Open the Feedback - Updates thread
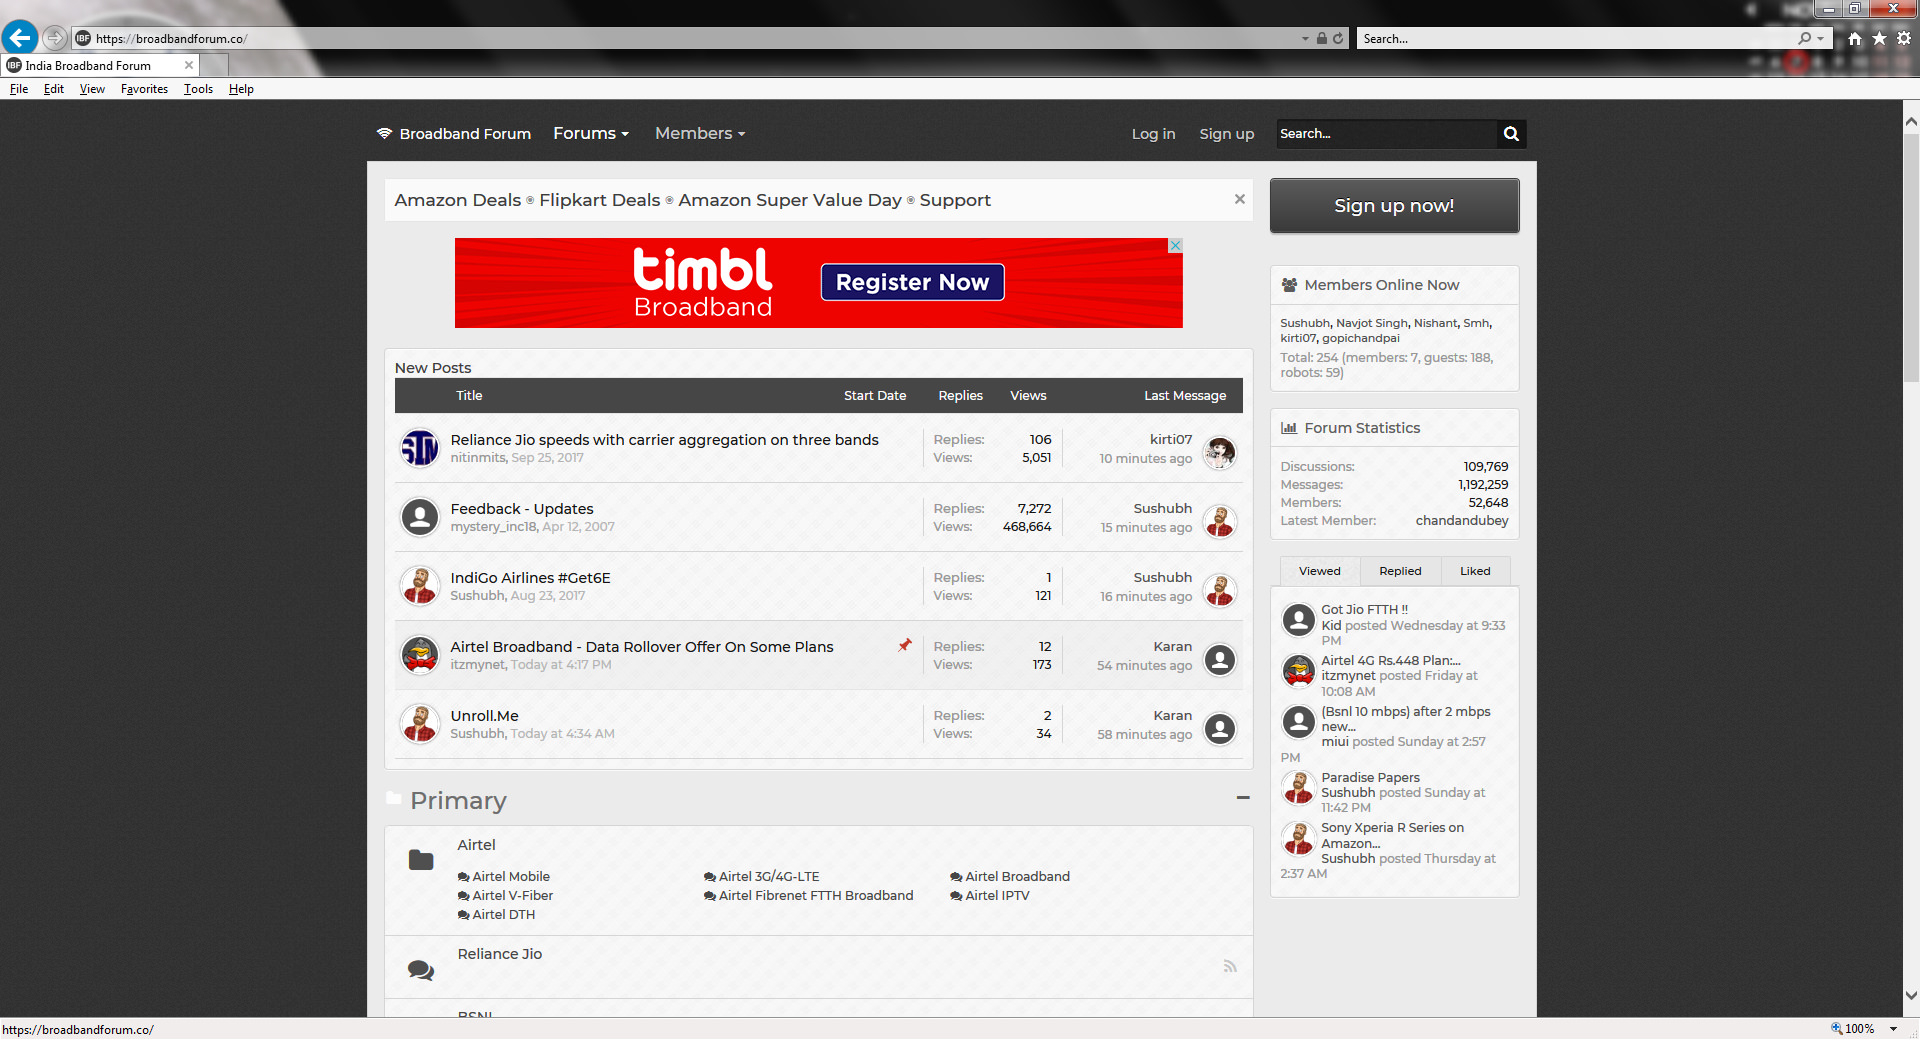Screen dimensions: 1920x1040 point(522,509)
